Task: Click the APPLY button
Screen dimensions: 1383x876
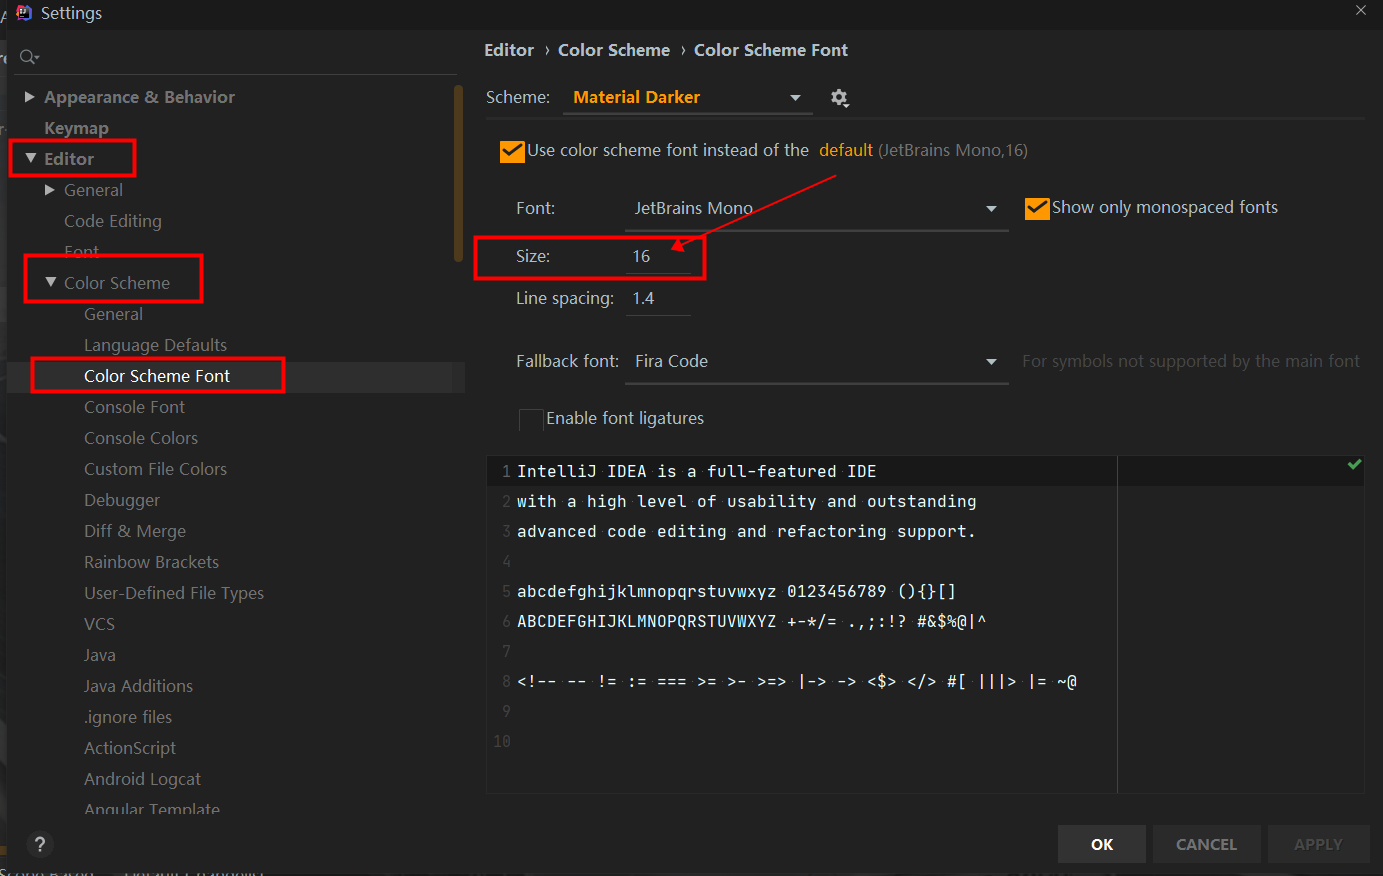Action: coord(1318,844)
